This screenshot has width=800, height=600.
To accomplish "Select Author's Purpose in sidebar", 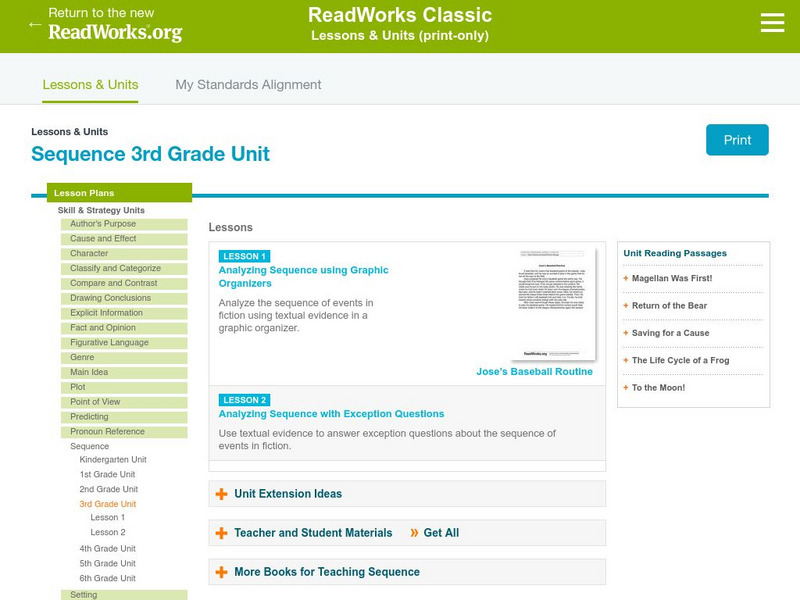I will (x=124, y=224).
